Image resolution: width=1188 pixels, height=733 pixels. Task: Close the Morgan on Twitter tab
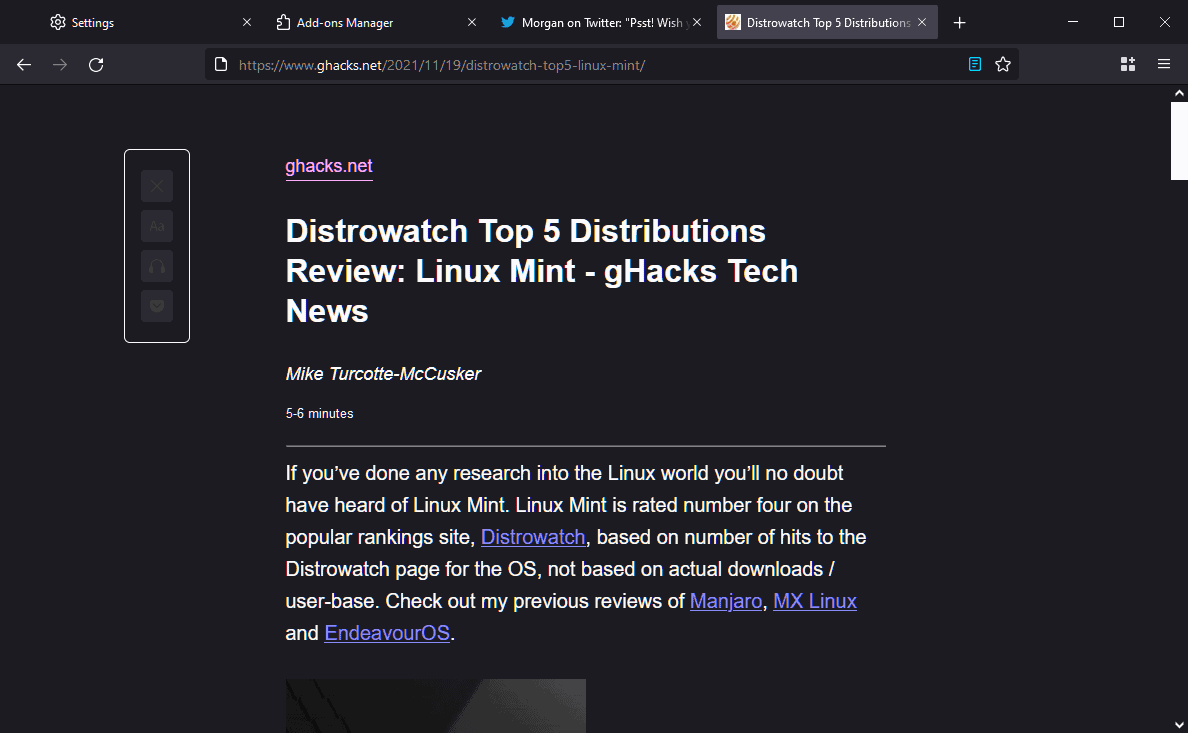point(697,23)
